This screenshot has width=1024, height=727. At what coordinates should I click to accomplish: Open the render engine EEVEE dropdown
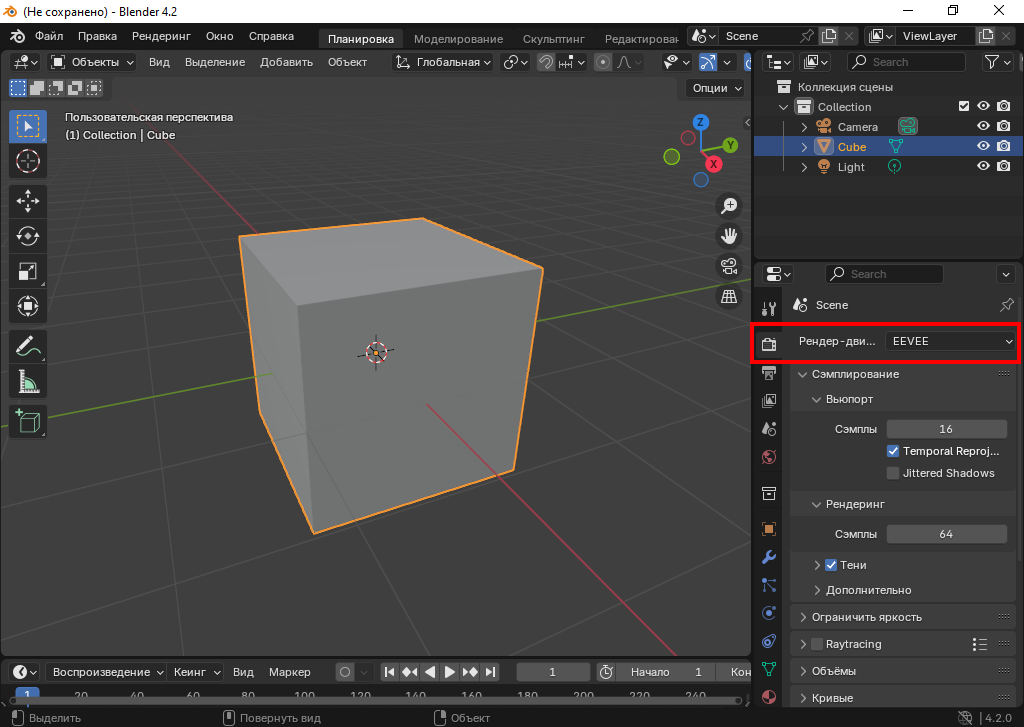pos(951,341)
